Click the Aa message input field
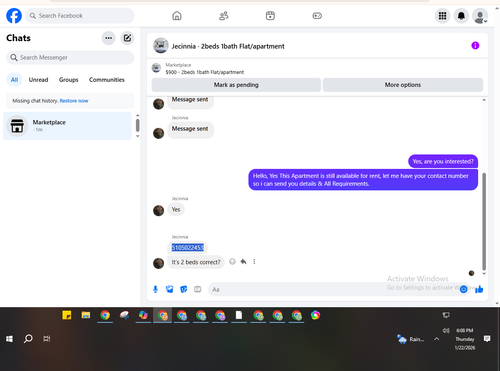 (x=333, y=289)
